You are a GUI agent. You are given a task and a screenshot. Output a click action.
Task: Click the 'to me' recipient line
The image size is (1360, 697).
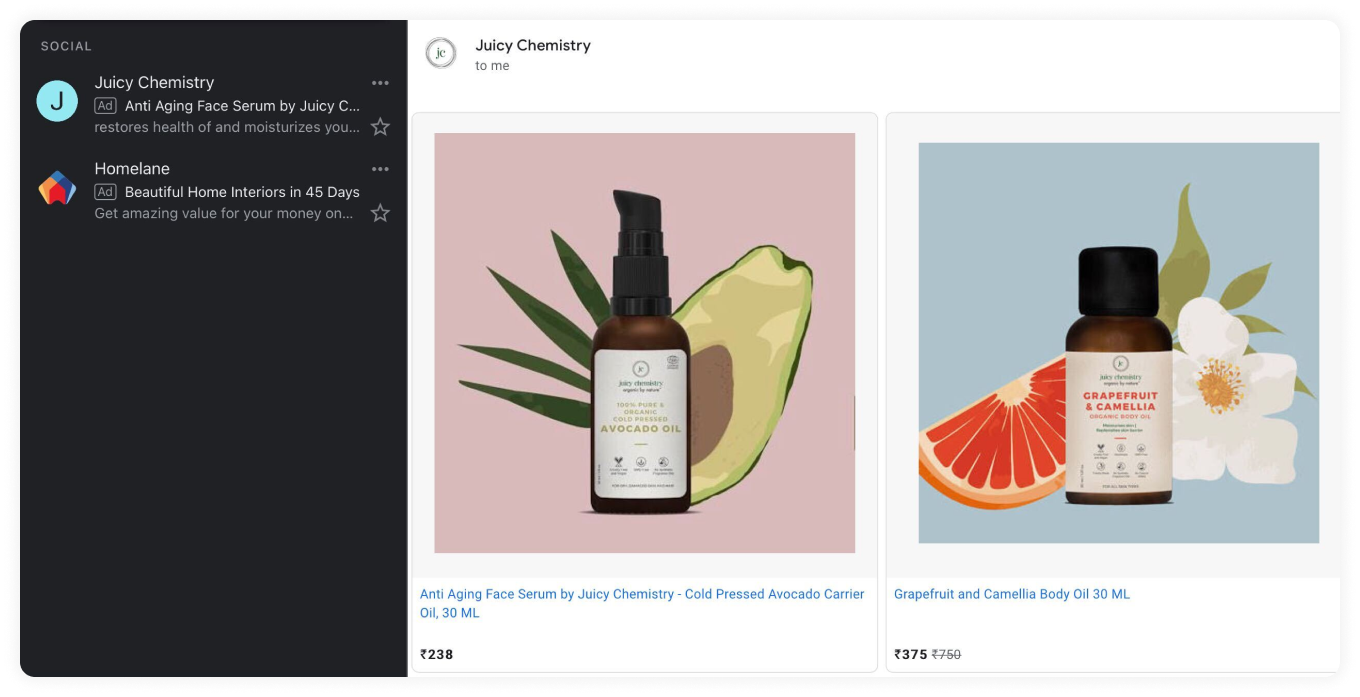(x=492, y=66)
